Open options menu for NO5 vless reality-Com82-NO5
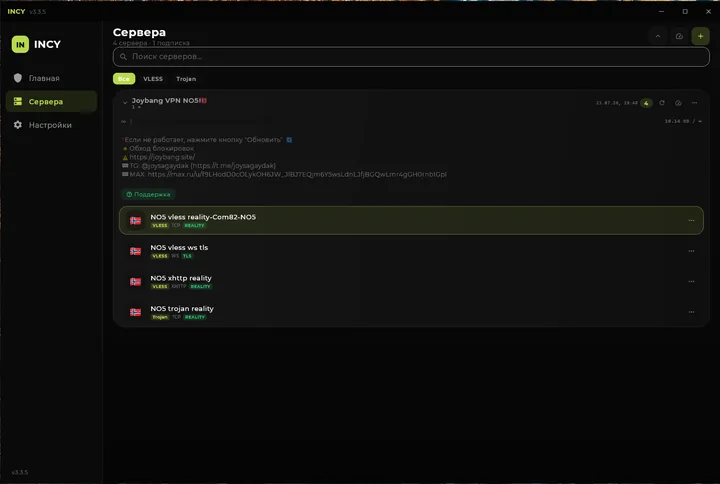The width and height of the screenshot is (720, 484). 691,220
